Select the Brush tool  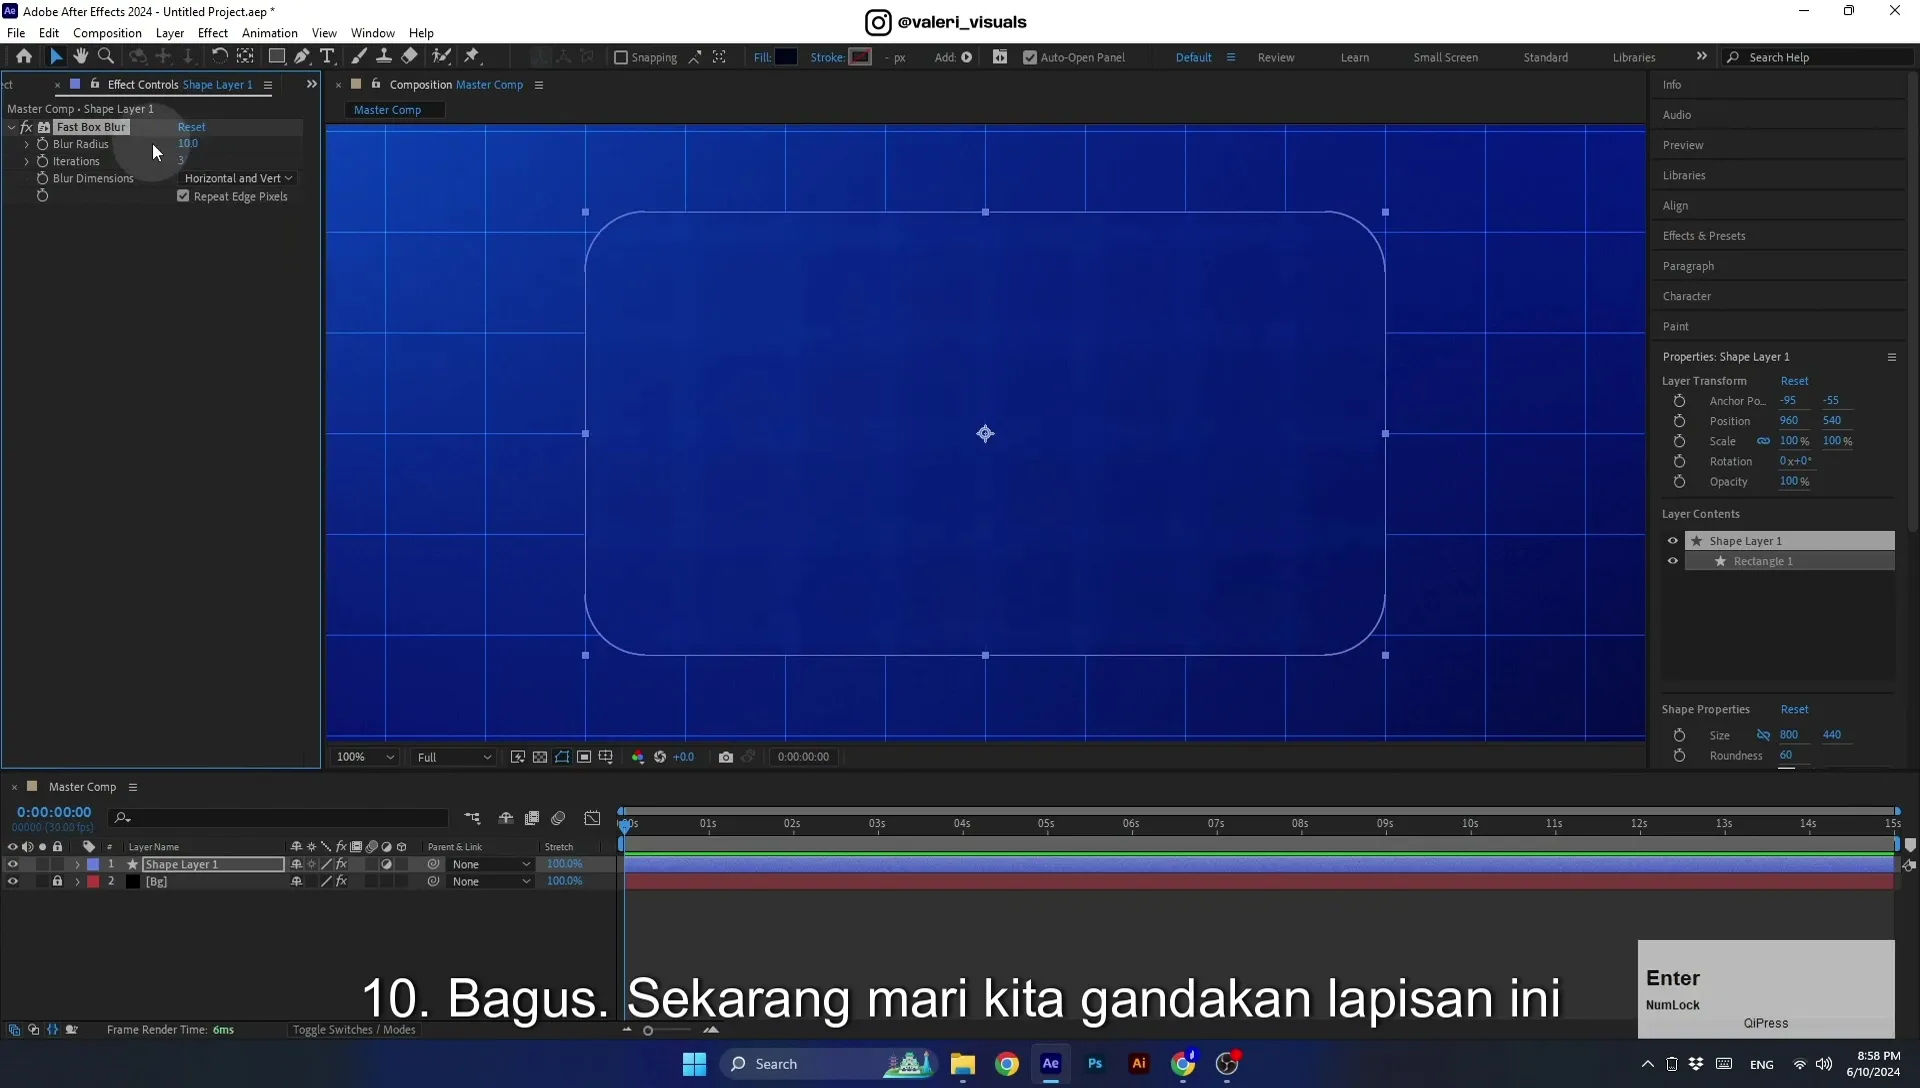[359, 57]
